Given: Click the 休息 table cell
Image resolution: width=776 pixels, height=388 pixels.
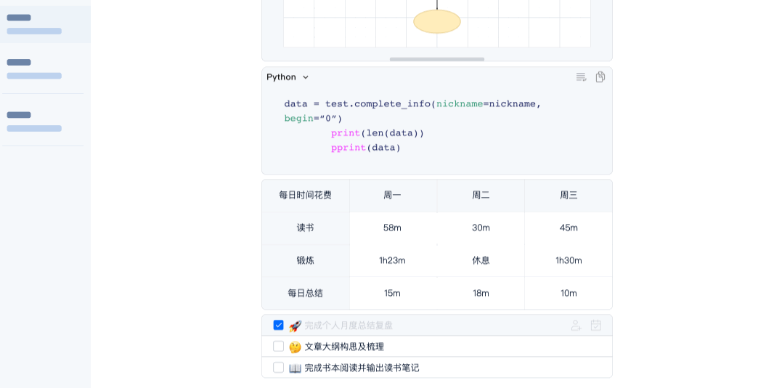Looking at the screenshot, I should (x=481, y=260).
